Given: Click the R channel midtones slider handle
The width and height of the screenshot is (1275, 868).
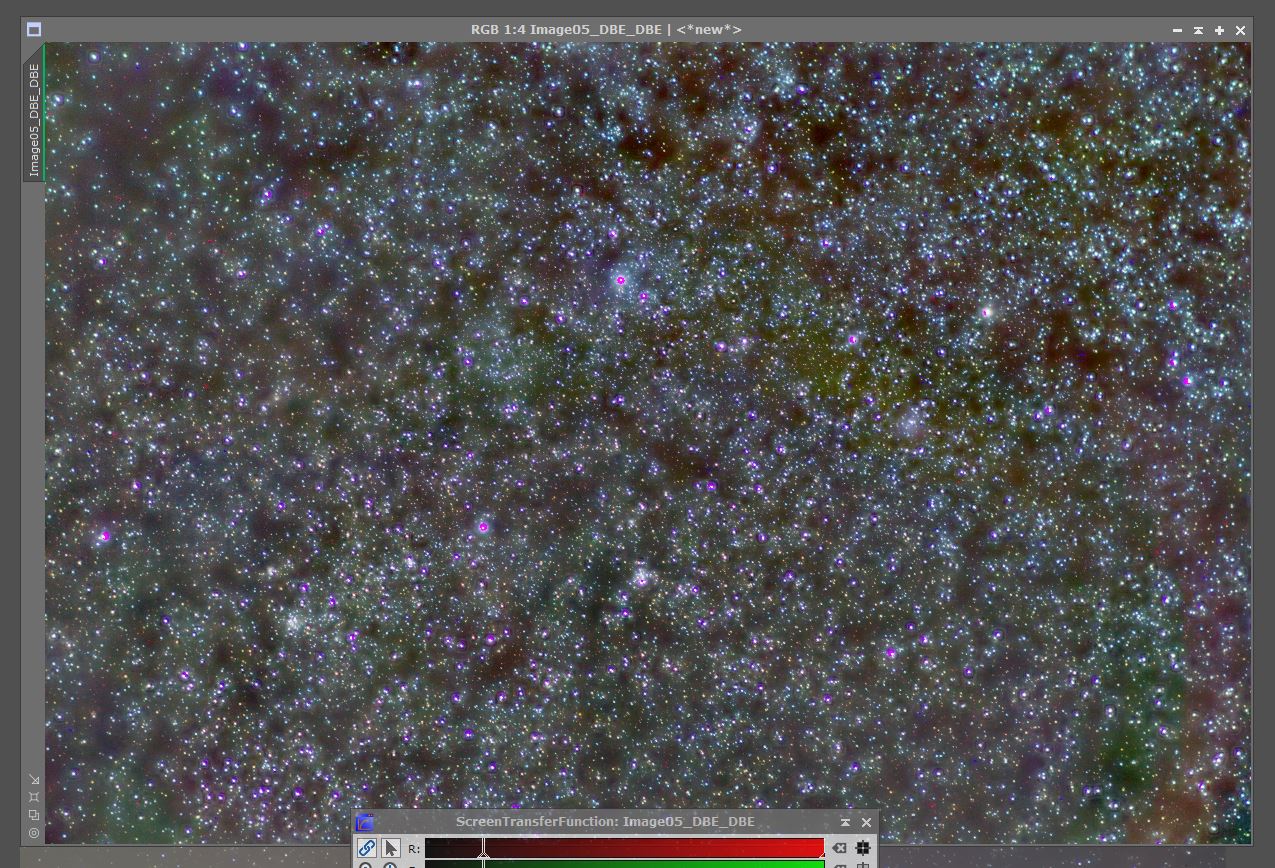Looking at the screenshot, I should [x=484, y=851].
